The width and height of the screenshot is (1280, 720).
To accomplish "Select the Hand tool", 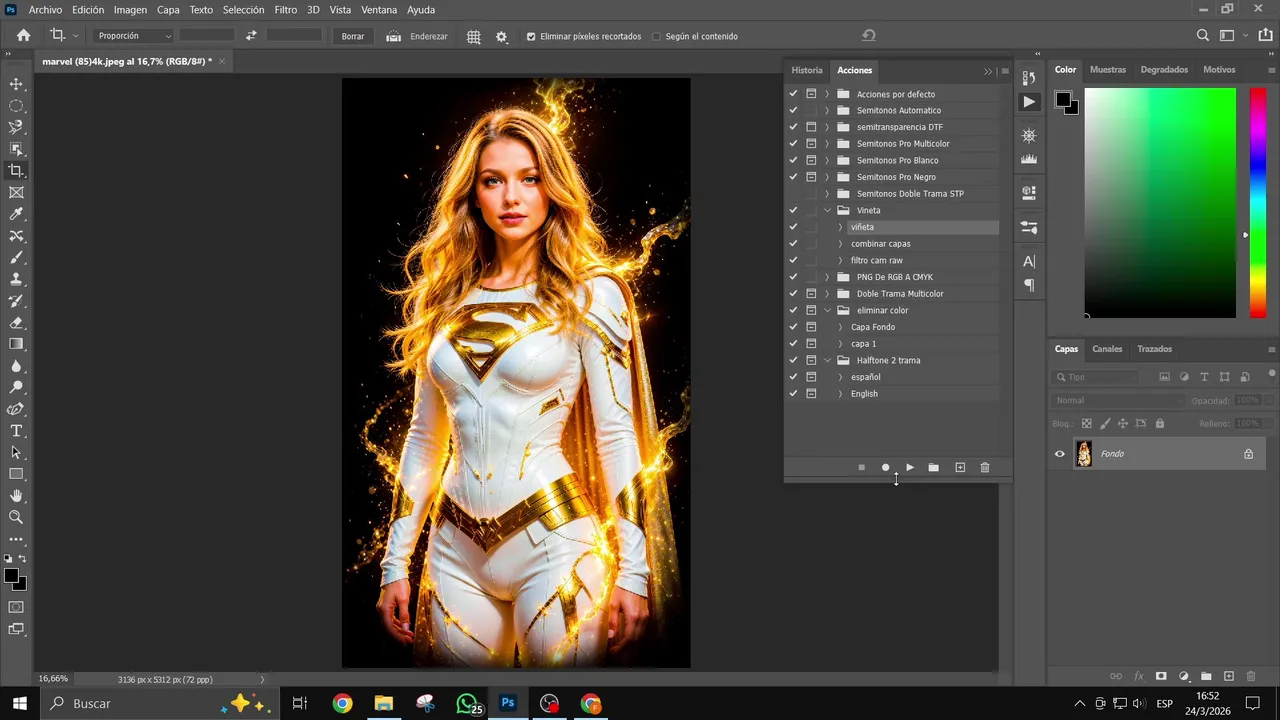I will pyautogui.click(x=16, y=496).
